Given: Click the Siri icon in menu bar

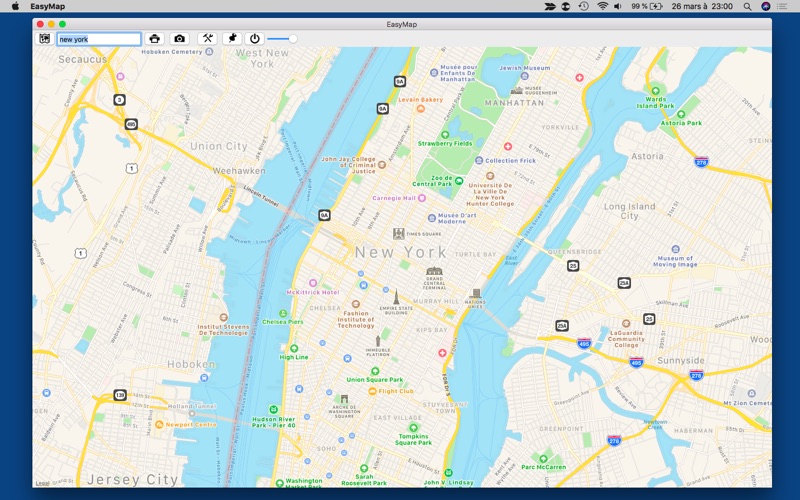Looking at the screenshot, I should coord(766,6).
